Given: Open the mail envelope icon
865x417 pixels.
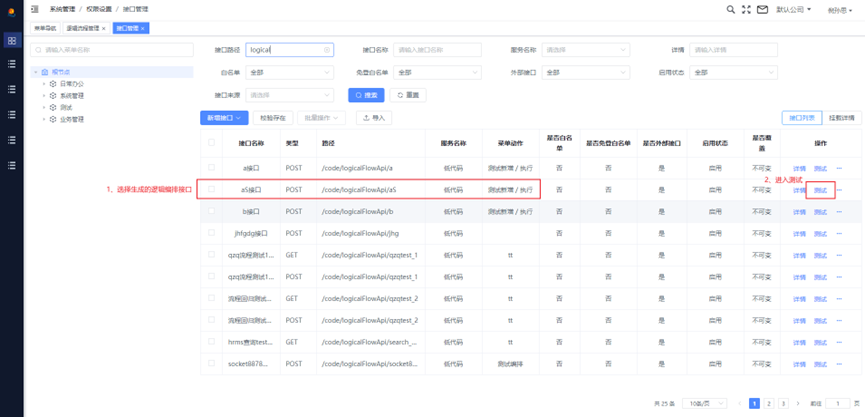Looking at the screenshot, I should click(x=762, y=9).
